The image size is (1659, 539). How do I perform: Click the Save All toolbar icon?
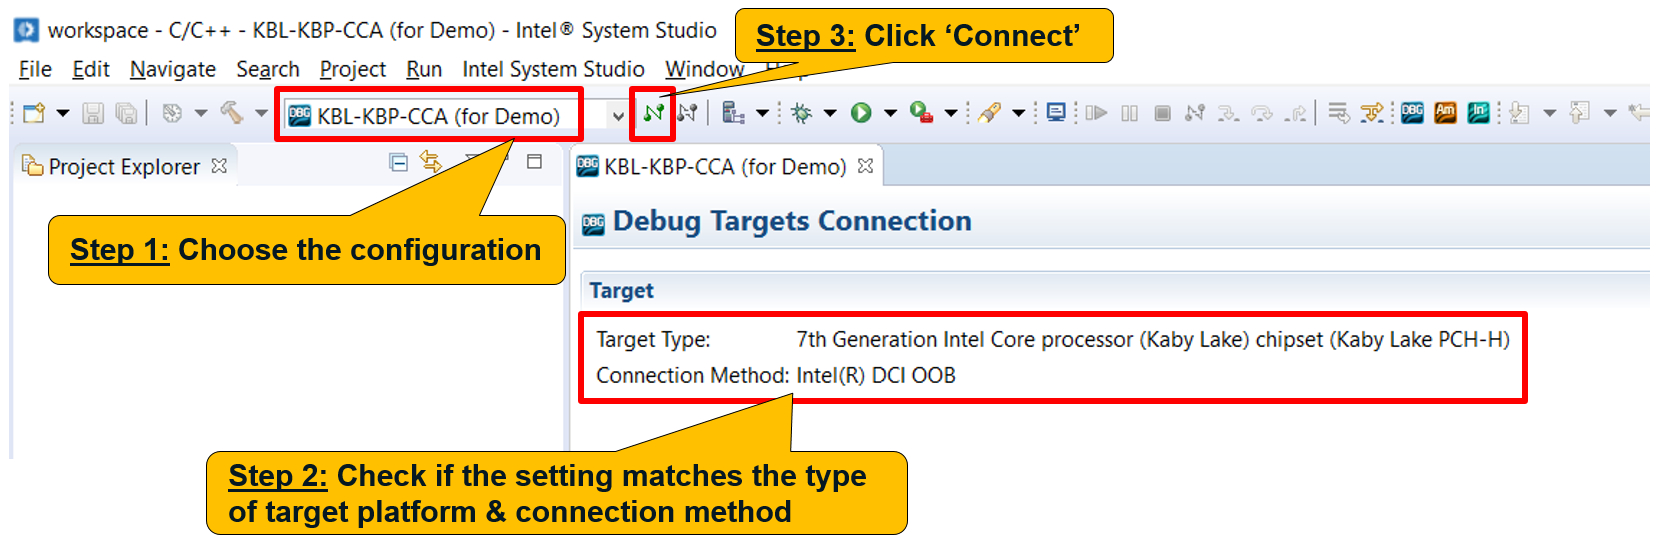coord(126,113)
